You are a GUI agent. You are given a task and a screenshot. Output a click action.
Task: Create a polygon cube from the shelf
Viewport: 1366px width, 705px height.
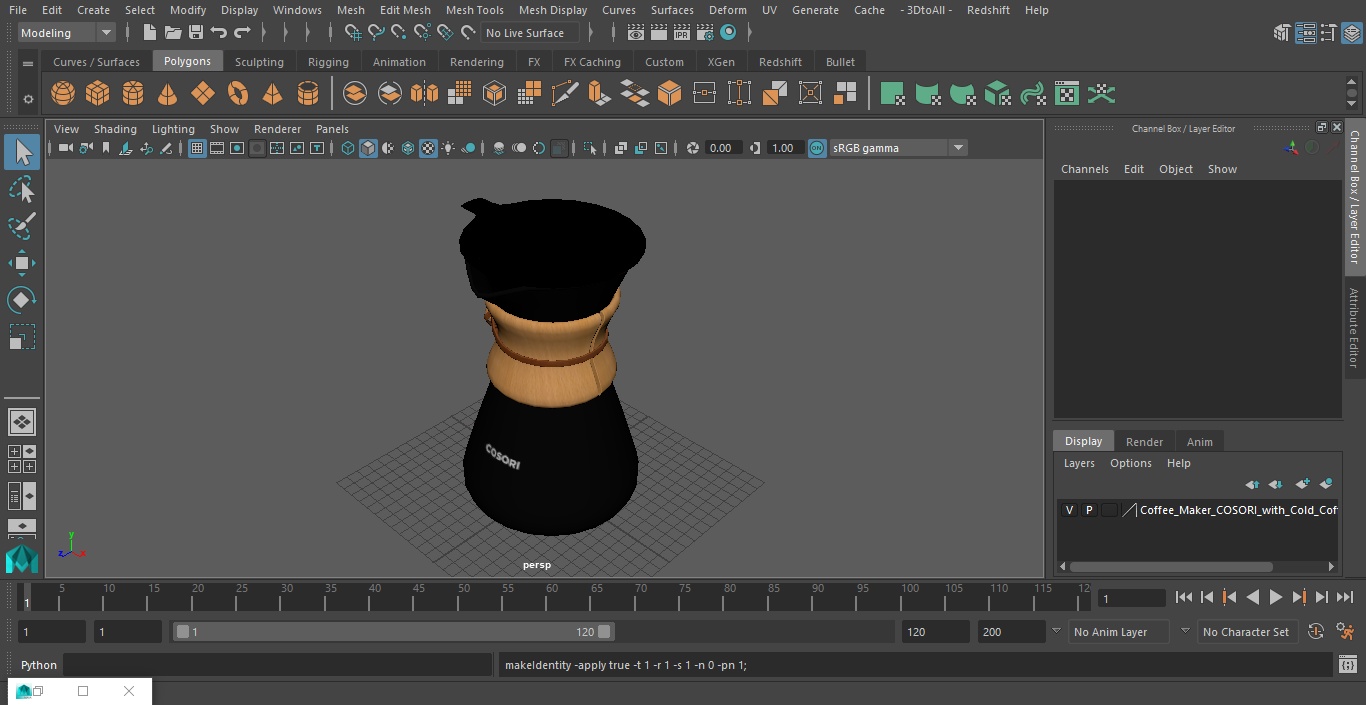(98, 94)
